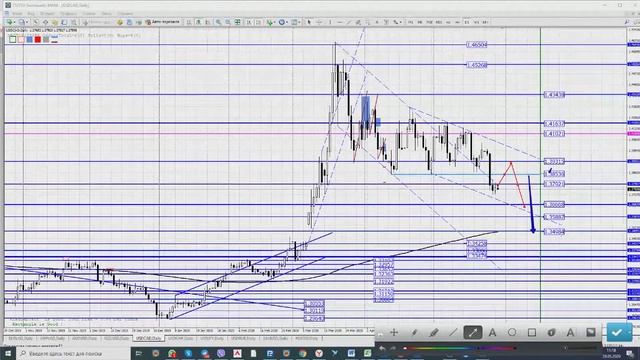Screen dimensions: 640x360
Task: Choose the circle annotation tool
Action: 512,333
